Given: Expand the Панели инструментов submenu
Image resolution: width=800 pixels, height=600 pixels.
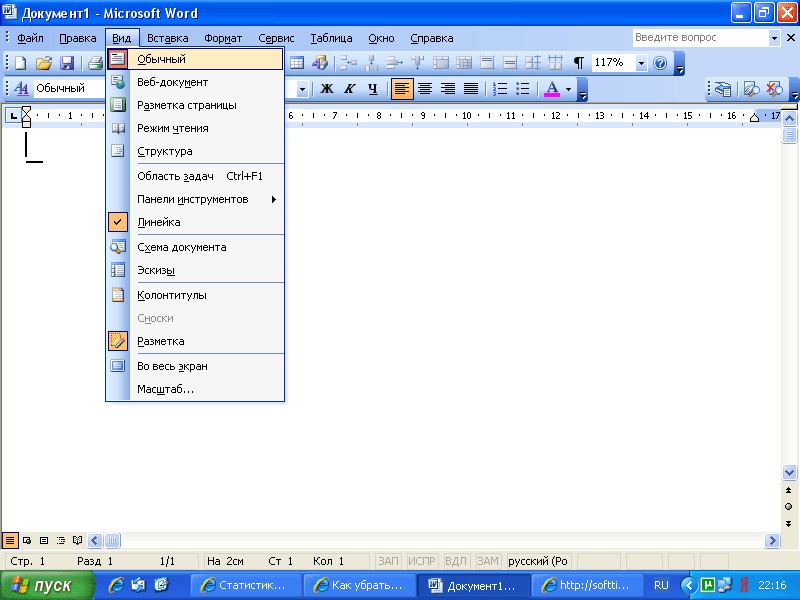Looking at the screenshot, I should tap(195, 199).
